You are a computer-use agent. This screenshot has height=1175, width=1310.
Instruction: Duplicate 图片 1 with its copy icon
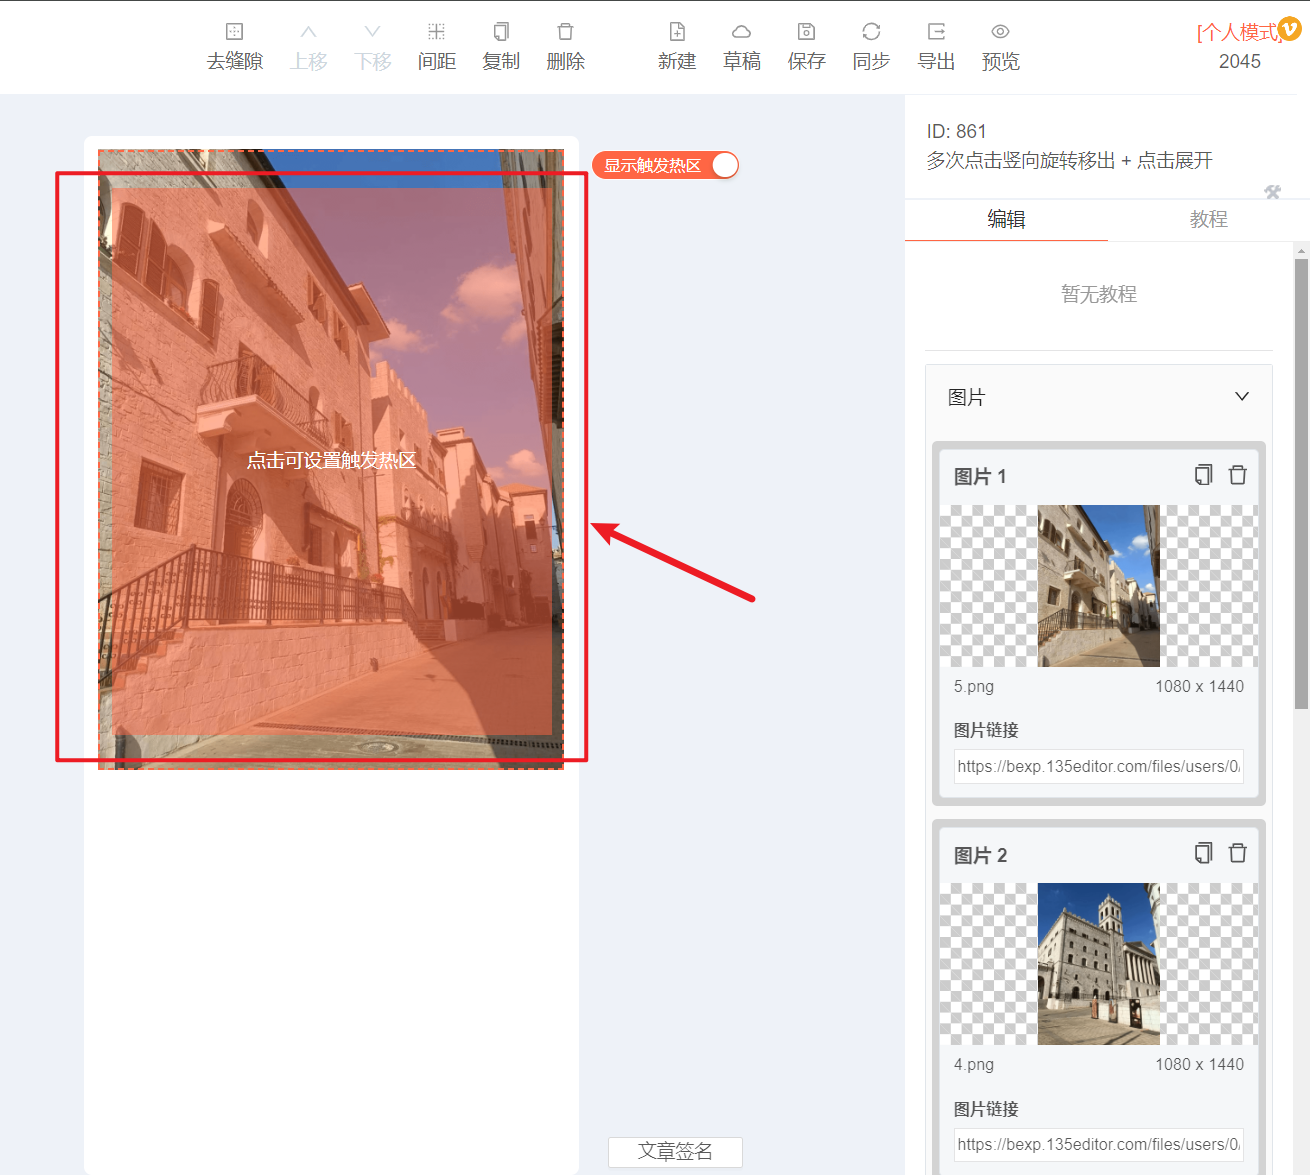pyautogui.click(x=1204, y=475)
